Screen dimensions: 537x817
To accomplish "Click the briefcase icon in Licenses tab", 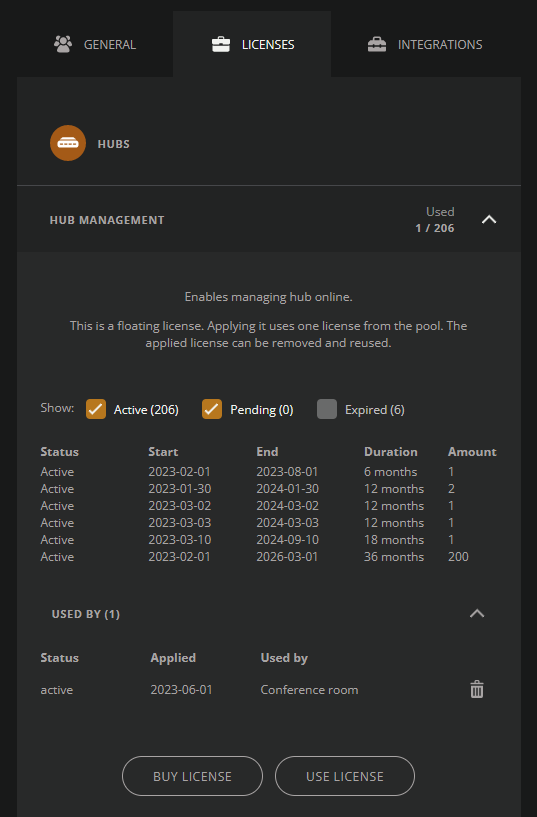I will [x=221, y=44].
